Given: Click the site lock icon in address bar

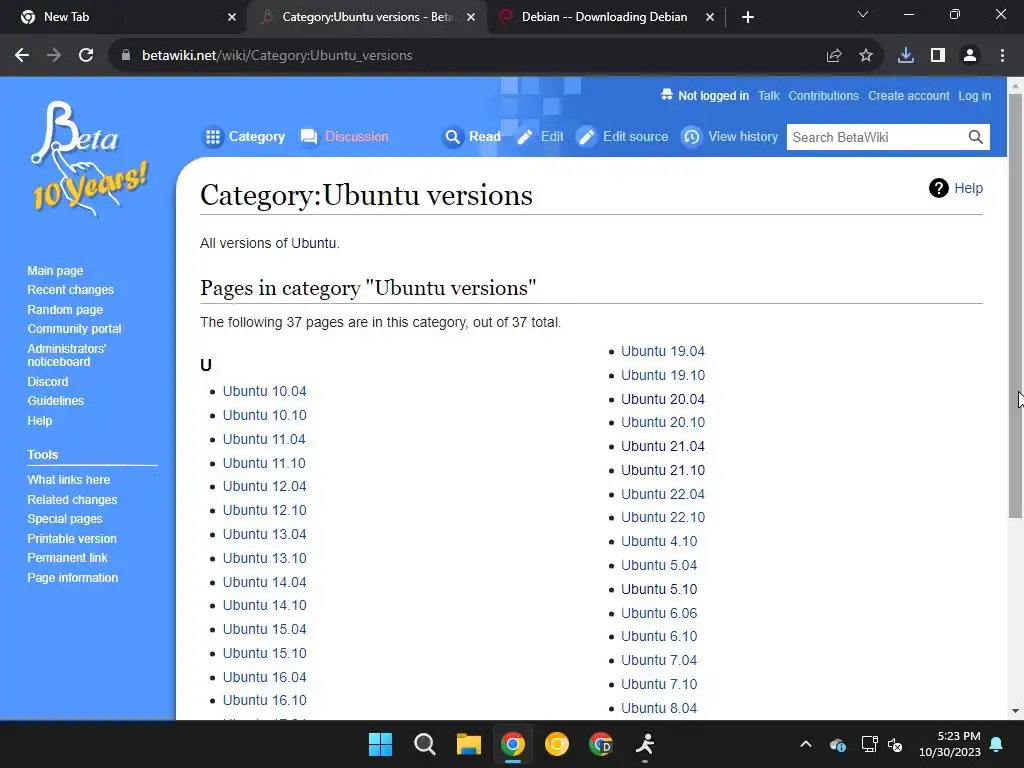Looking at the screenshot, I should click(x=126, y=56).
